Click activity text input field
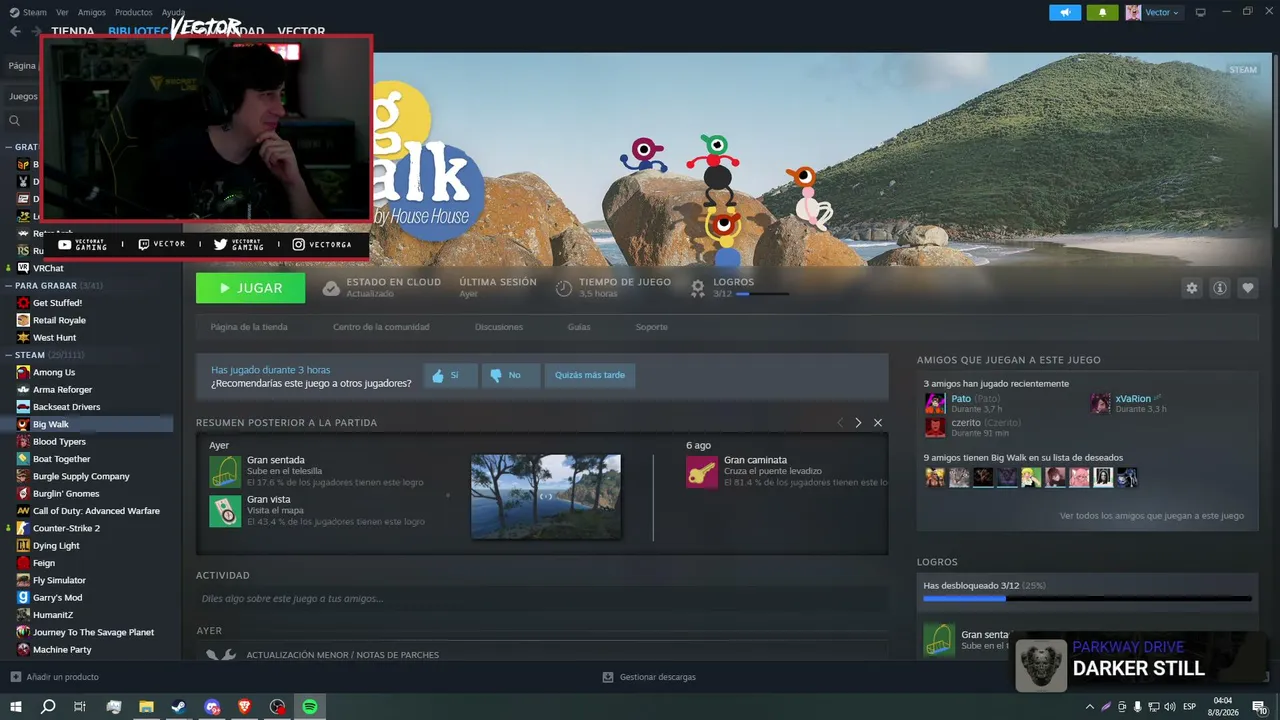The height and width of the screenshot is (720, 1280). click(x=542, y=599)
